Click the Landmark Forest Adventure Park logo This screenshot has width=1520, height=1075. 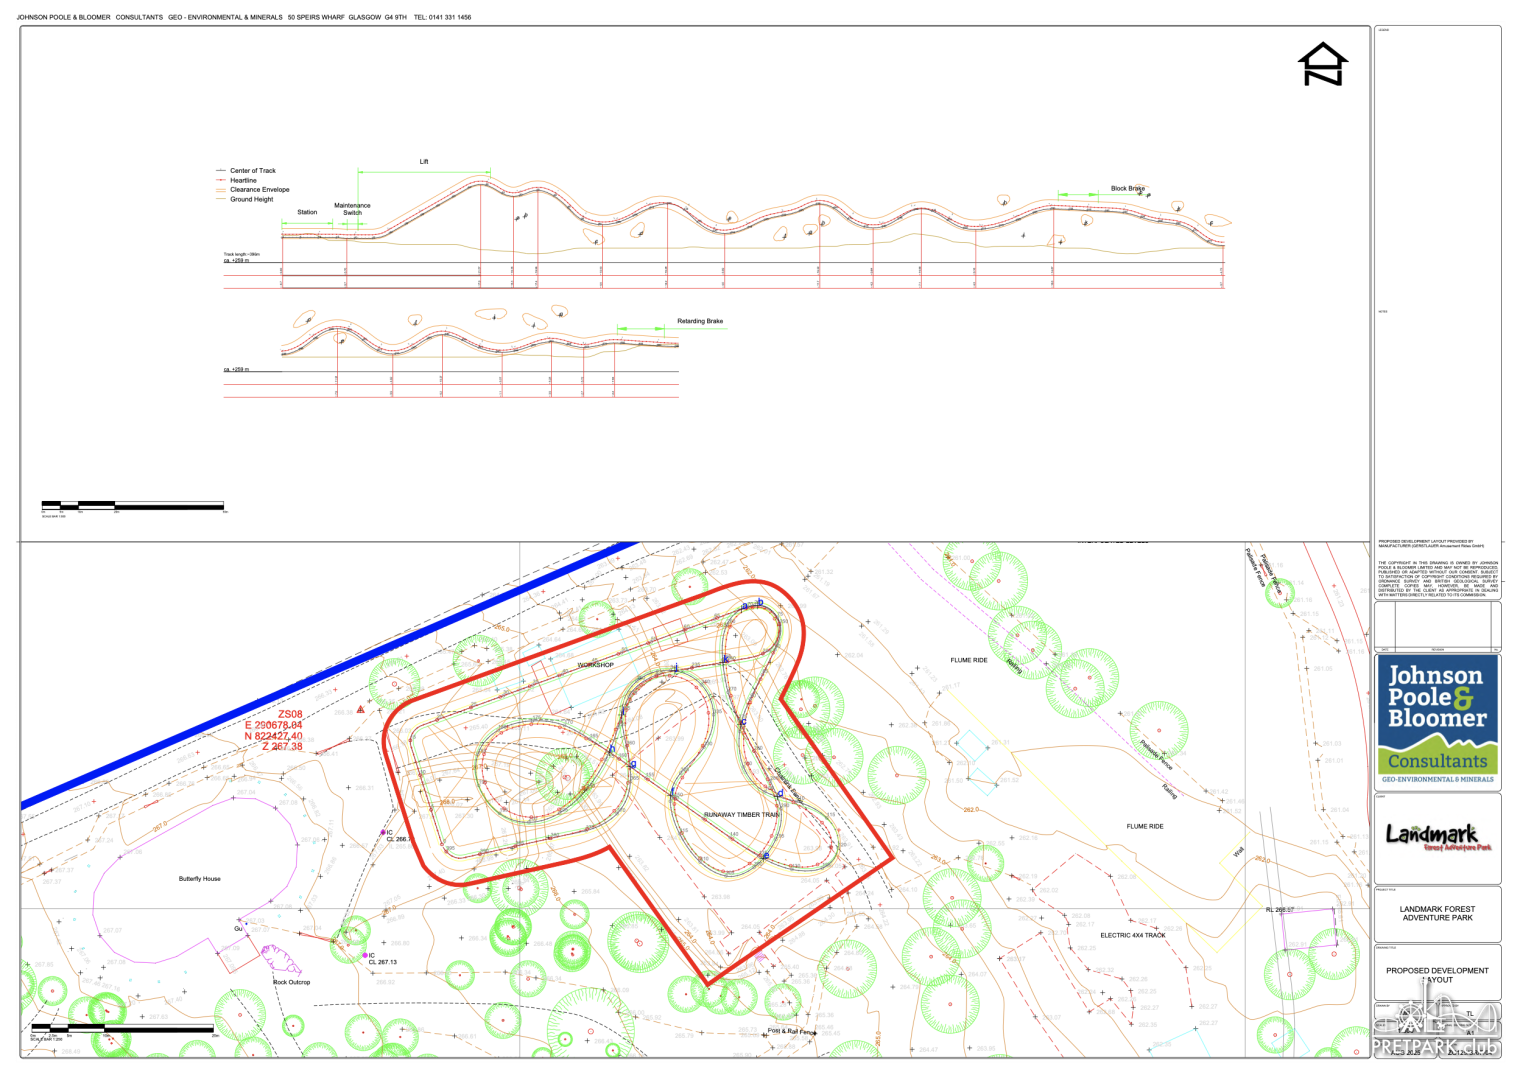point(1437,836)
